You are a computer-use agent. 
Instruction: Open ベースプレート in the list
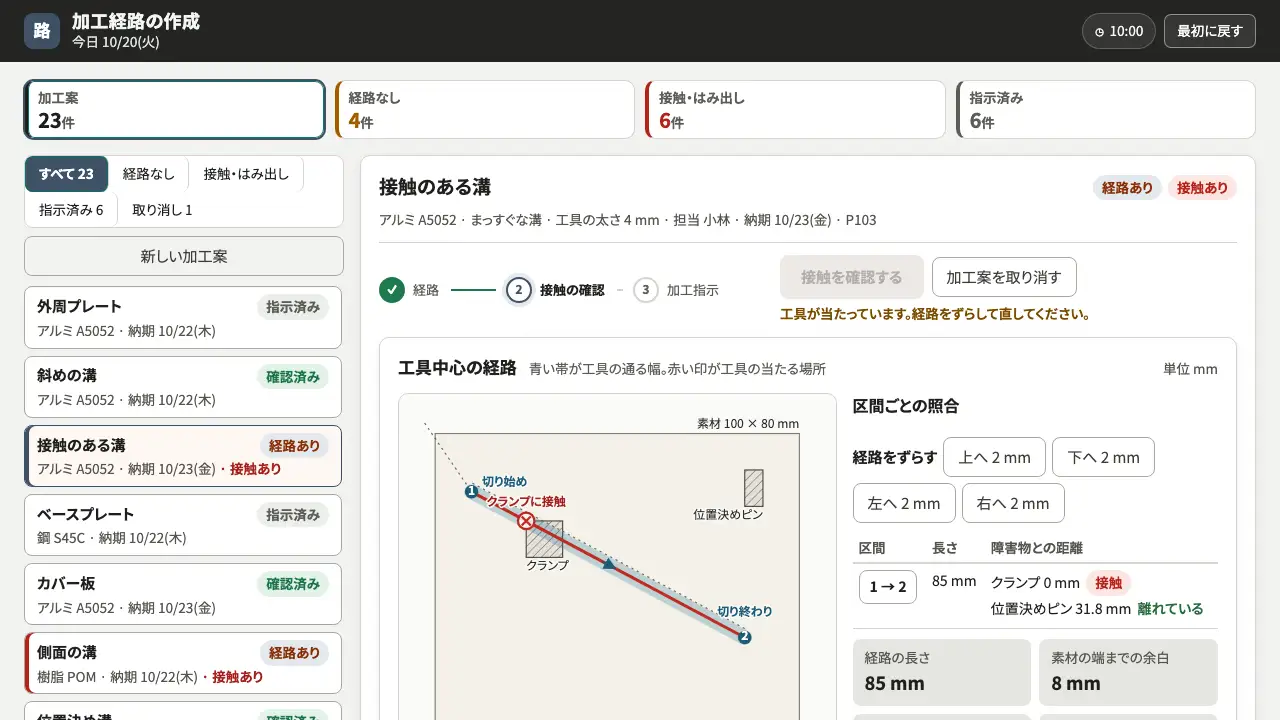(183, 525)
